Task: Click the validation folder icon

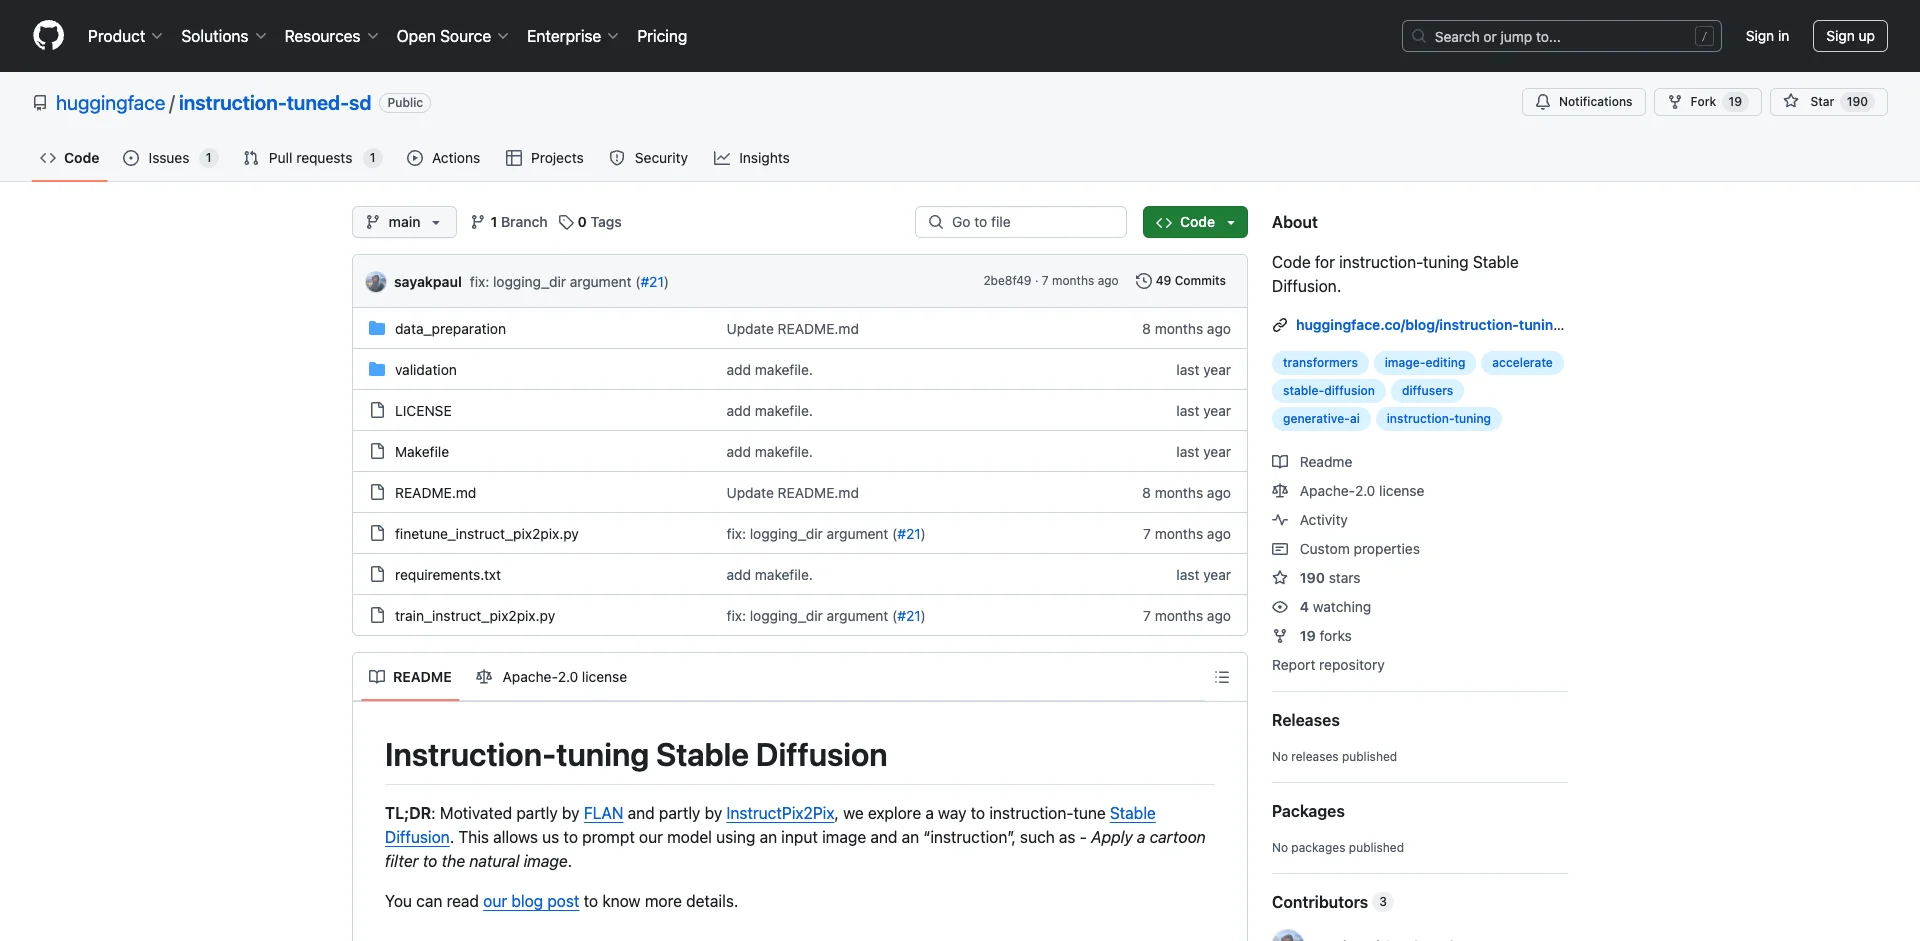Action: pos(377,370)
